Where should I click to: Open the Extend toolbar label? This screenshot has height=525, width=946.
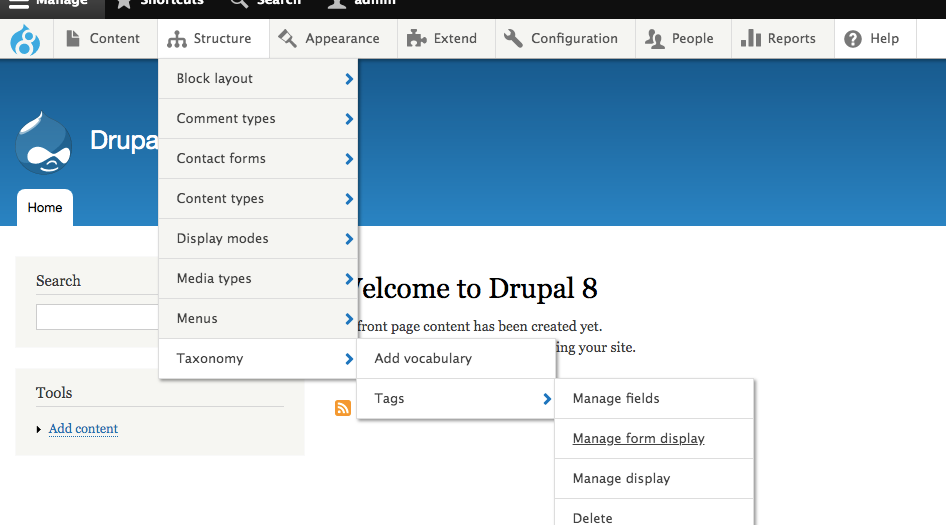click(455, 39)
